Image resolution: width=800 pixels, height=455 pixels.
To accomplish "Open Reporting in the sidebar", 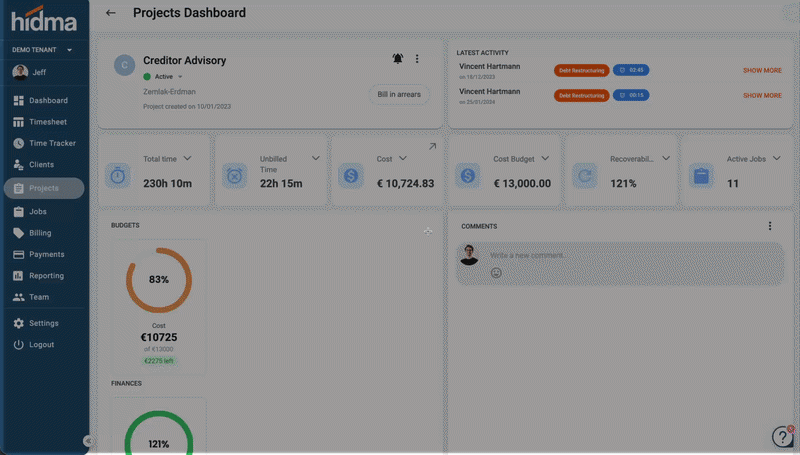I will (44, 276).
